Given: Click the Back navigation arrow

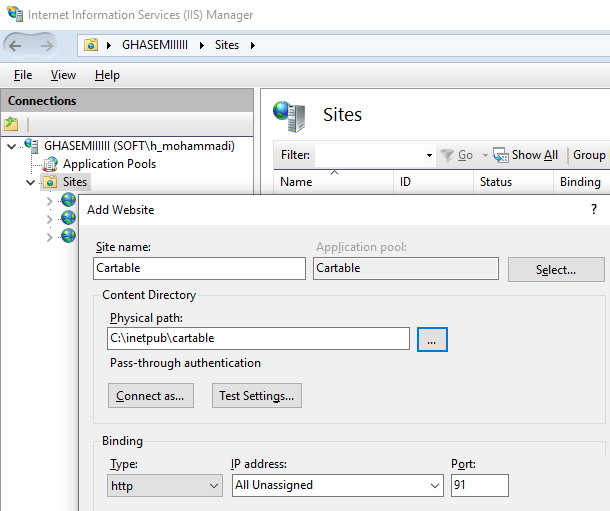Looking at the screenshot, I should click(x=15, y=46).
